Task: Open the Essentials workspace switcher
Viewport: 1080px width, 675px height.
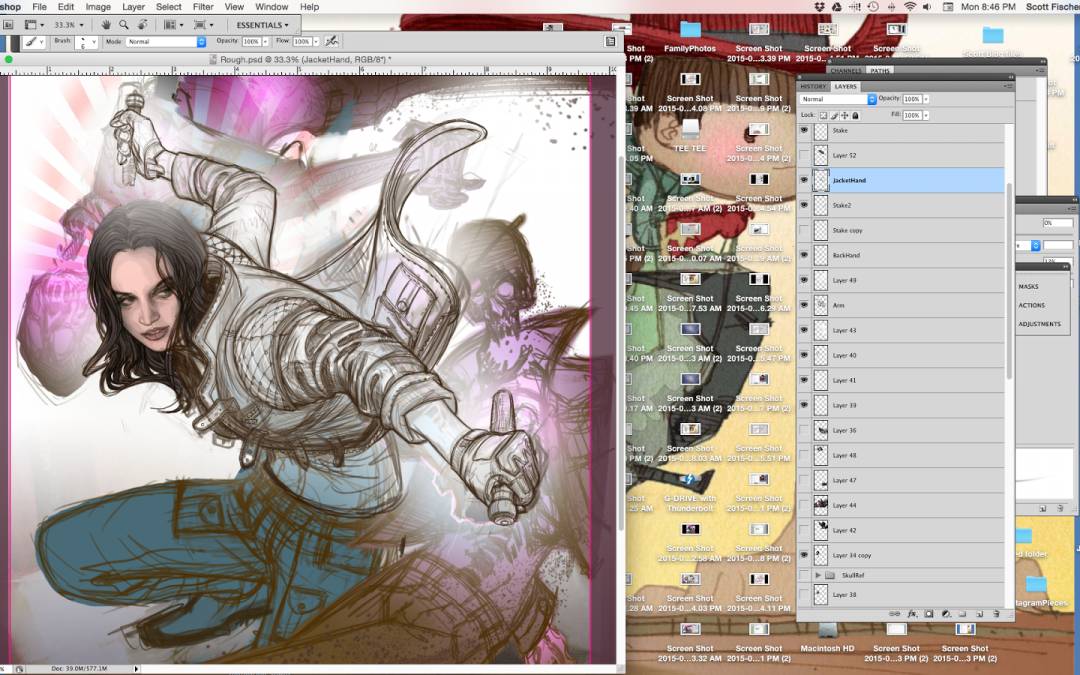Action: (x=262, y=24)
